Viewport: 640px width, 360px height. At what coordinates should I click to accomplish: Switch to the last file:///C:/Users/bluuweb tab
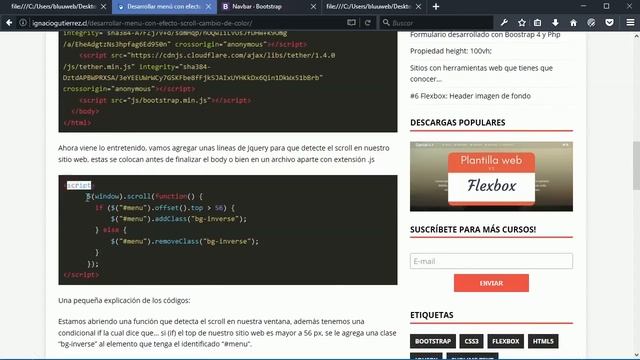(x=374, y=7)
